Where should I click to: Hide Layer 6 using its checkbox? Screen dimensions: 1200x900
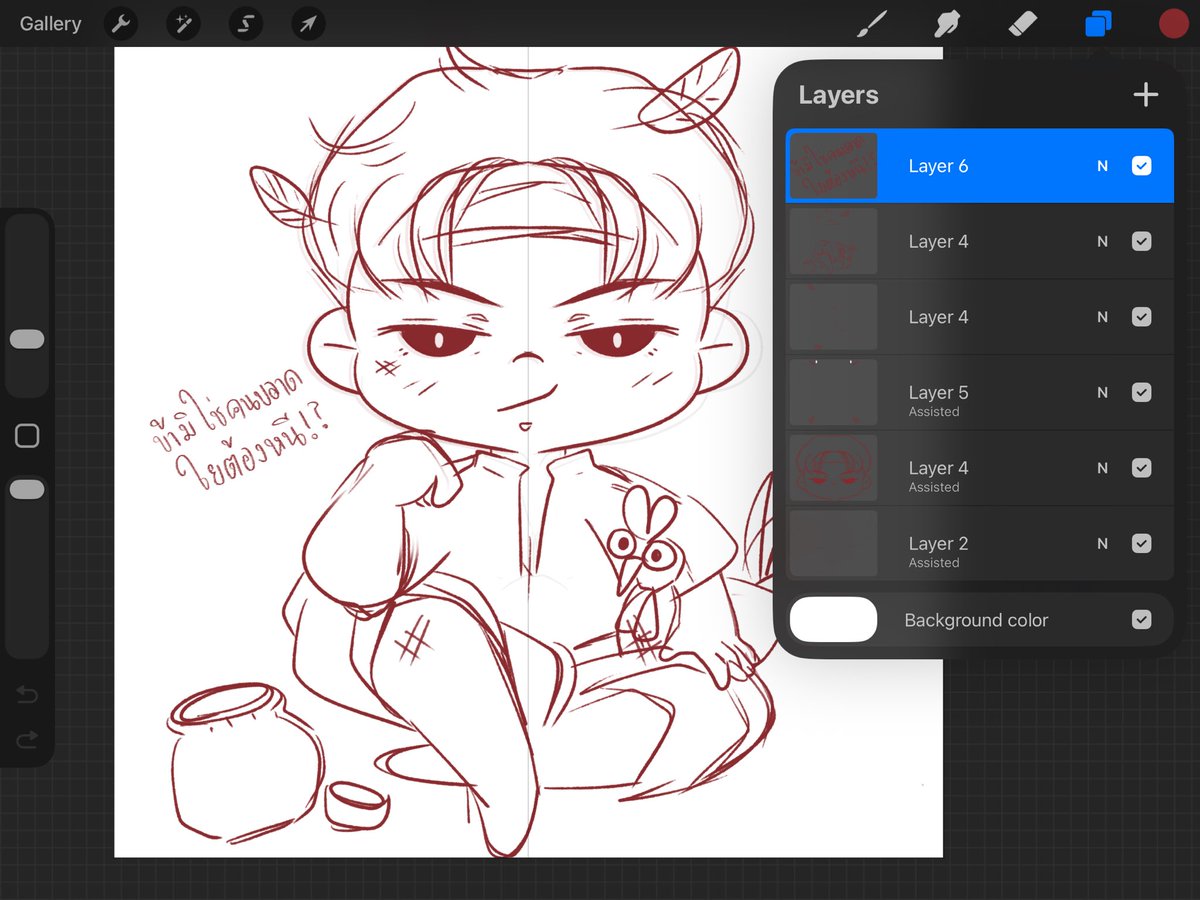point(1141,166)
